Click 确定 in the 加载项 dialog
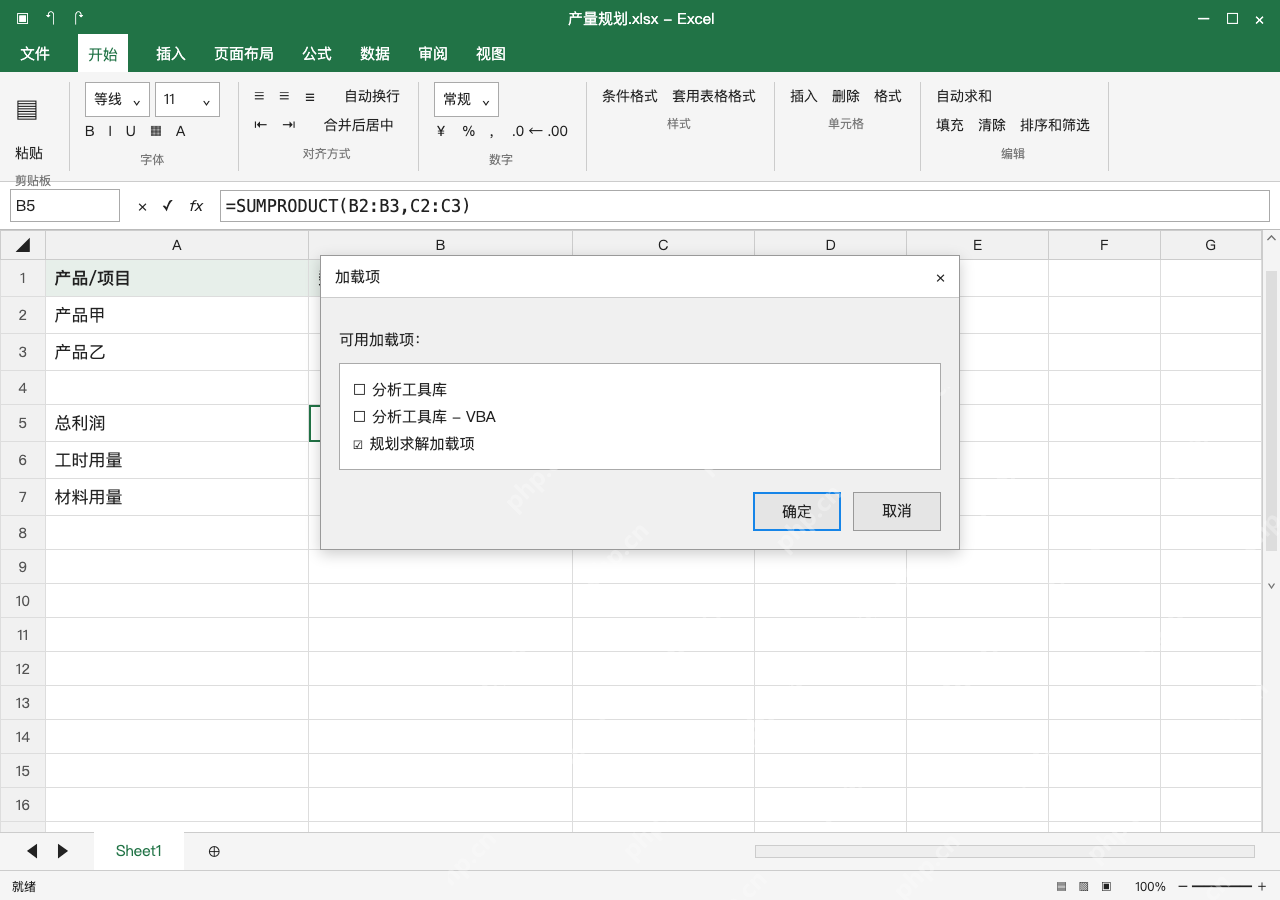Image resolution: width=1280 pixels, height=900 pixels. click(797, 511)
